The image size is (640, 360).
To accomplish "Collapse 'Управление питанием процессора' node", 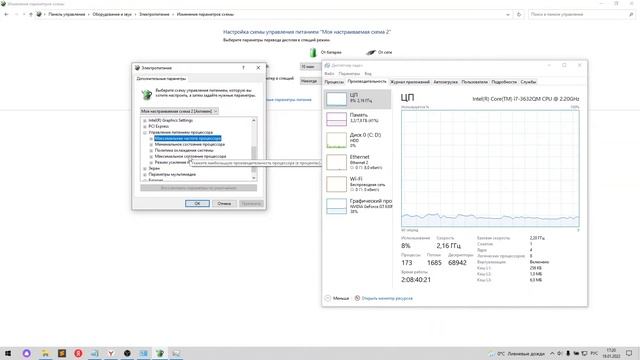I will pyautogui.click(x=145, y=133).
